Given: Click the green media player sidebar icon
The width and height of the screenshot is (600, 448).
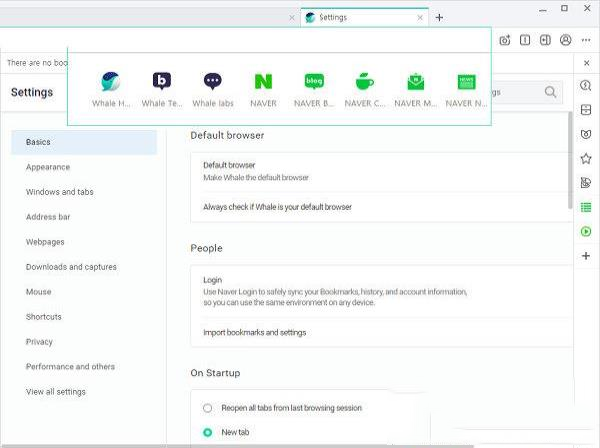Looking at the screenshot, I should (x=586, y=231).
